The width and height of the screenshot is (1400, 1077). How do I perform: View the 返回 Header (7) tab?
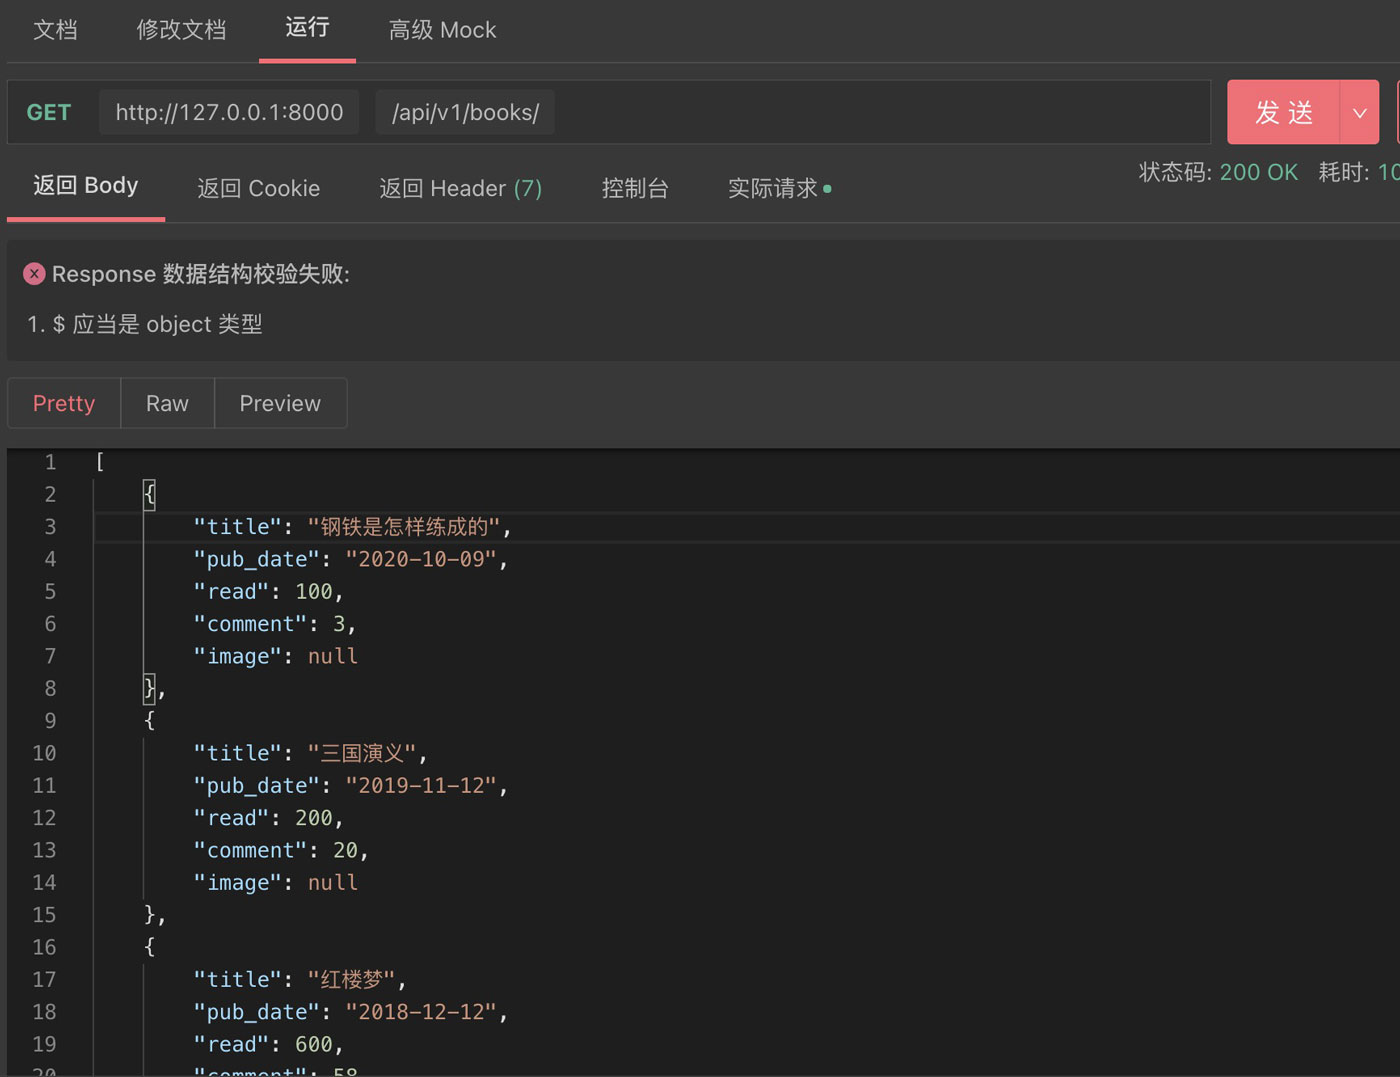[x=460, y=189]
